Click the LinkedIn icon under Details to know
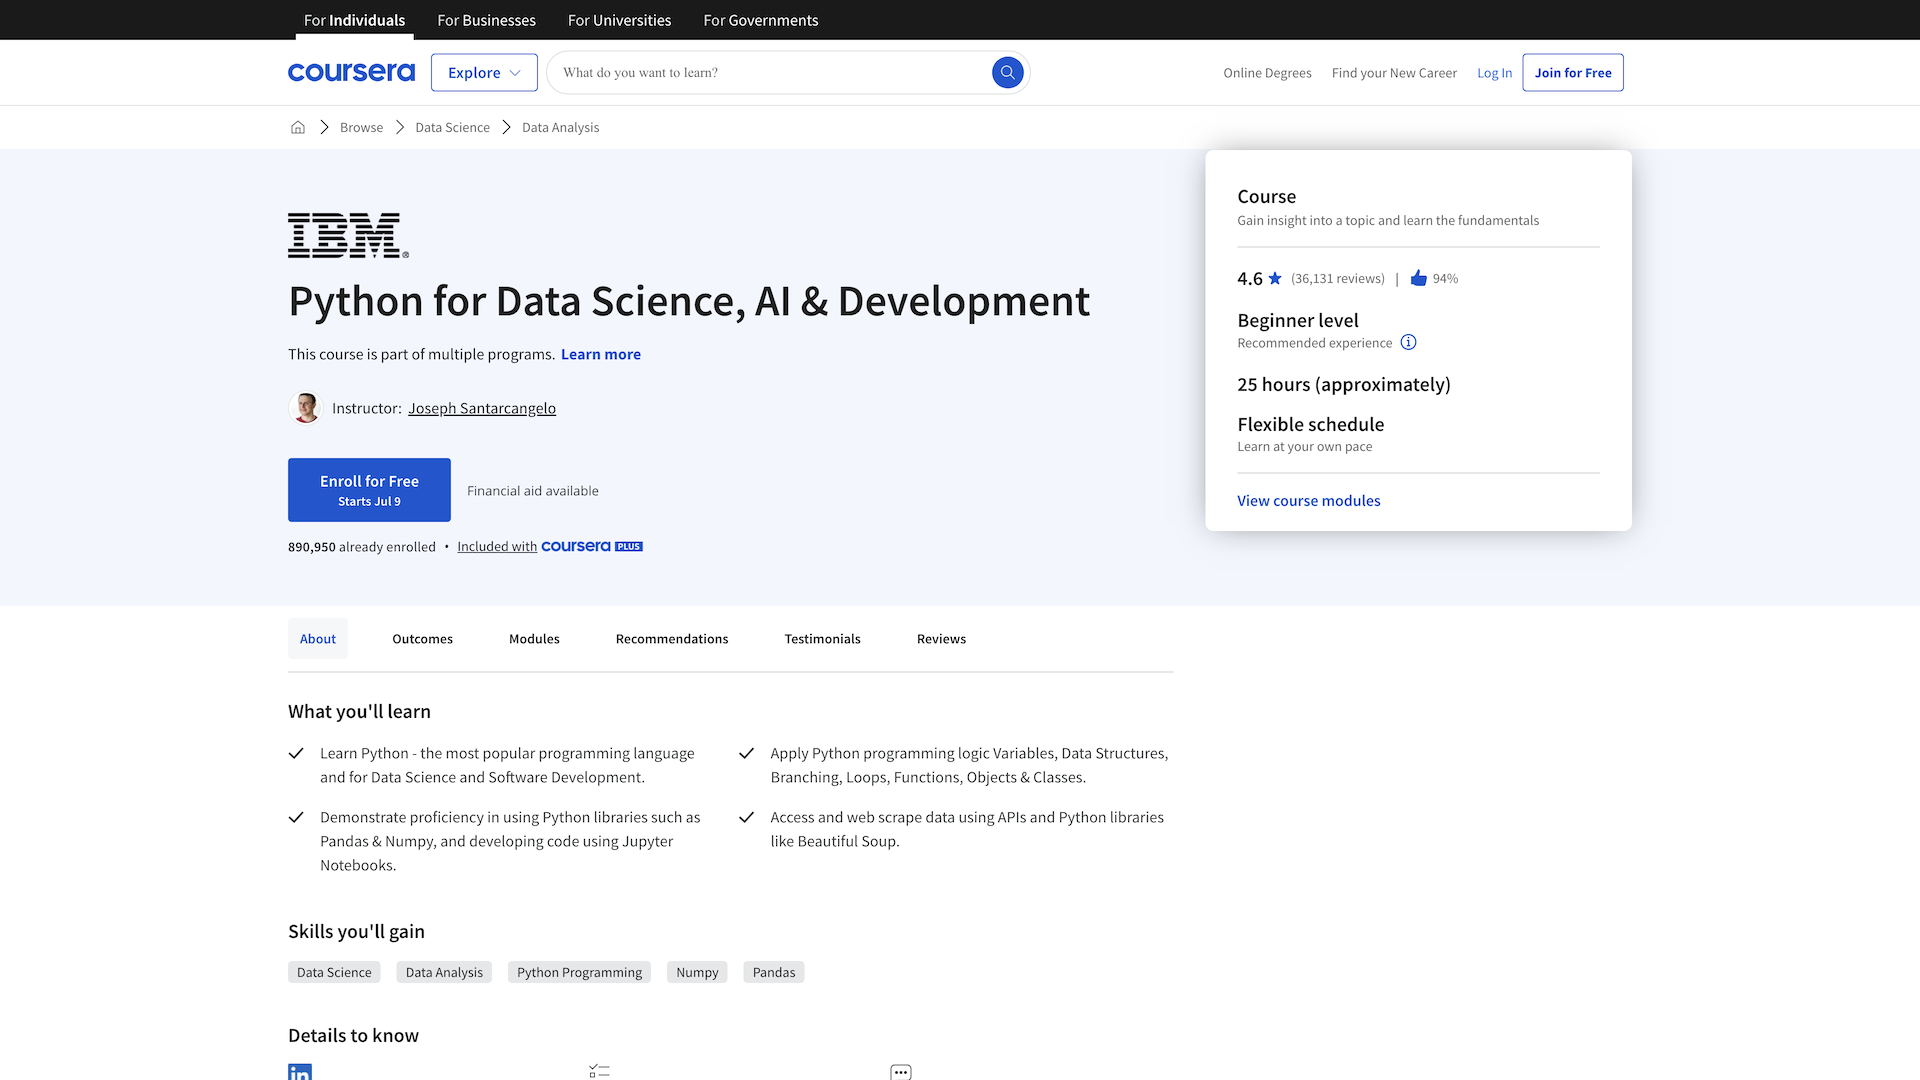1920x1080 pixels. 300,1071
